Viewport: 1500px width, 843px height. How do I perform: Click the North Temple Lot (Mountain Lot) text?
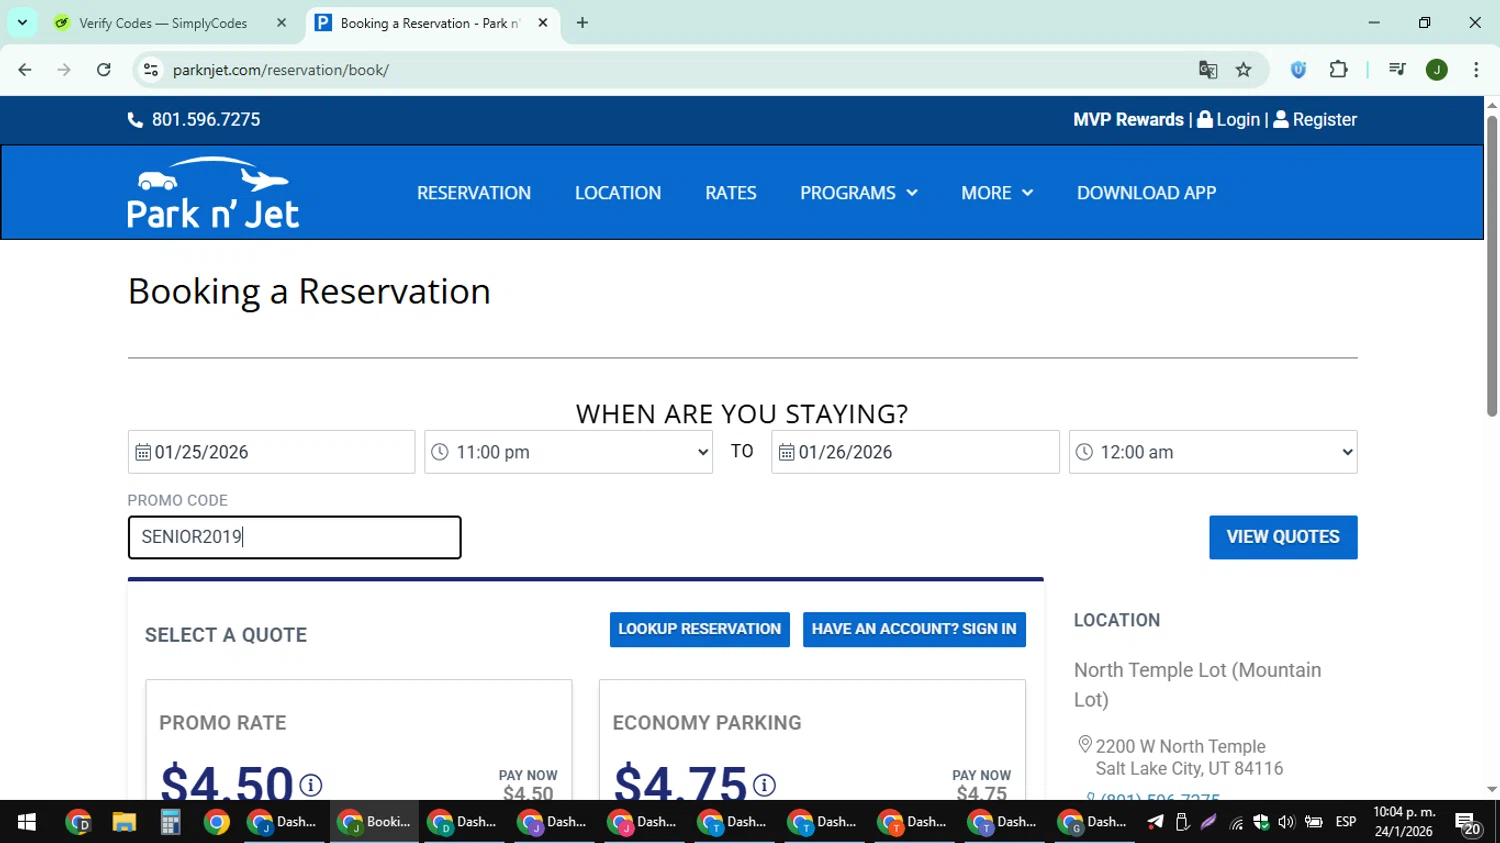(1198, 685)
